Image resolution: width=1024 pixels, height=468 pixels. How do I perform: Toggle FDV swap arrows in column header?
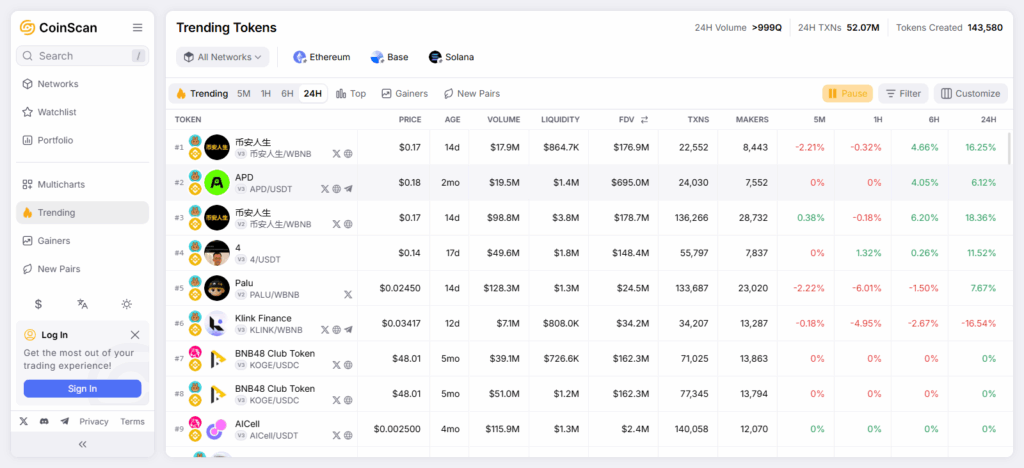point(645,119)
